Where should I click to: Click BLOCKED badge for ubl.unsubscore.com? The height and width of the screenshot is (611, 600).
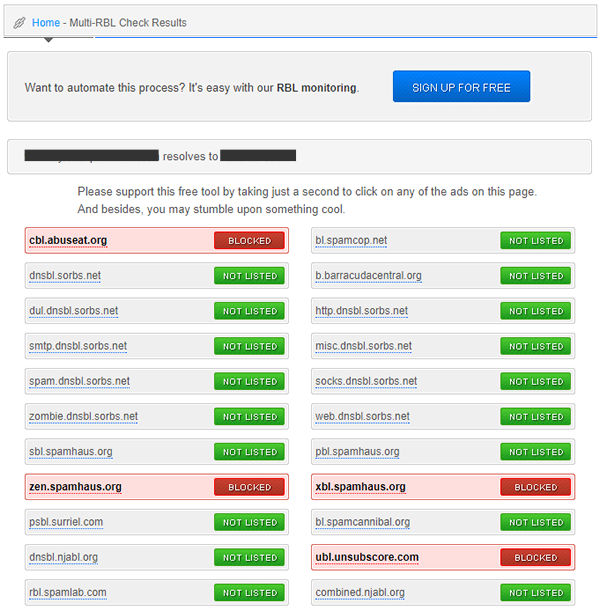(x=535, y=558)
